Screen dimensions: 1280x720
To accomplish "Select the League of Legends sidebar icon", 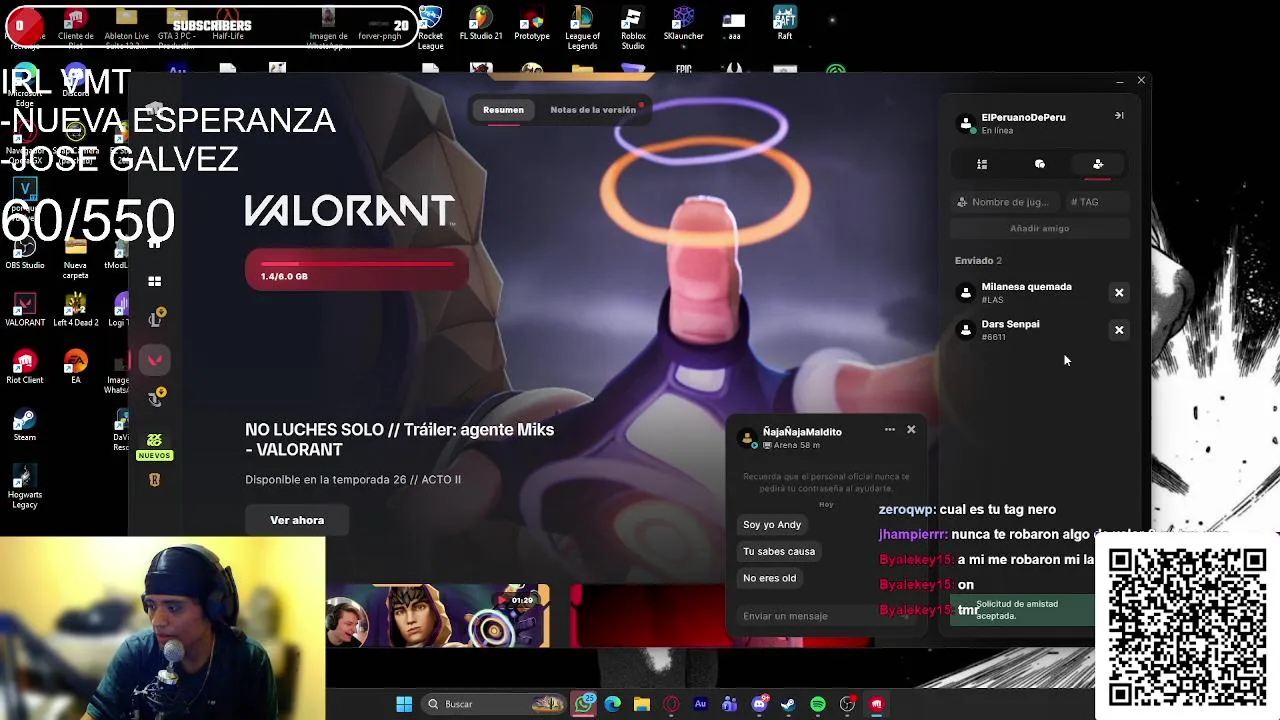I will [155, 319].
